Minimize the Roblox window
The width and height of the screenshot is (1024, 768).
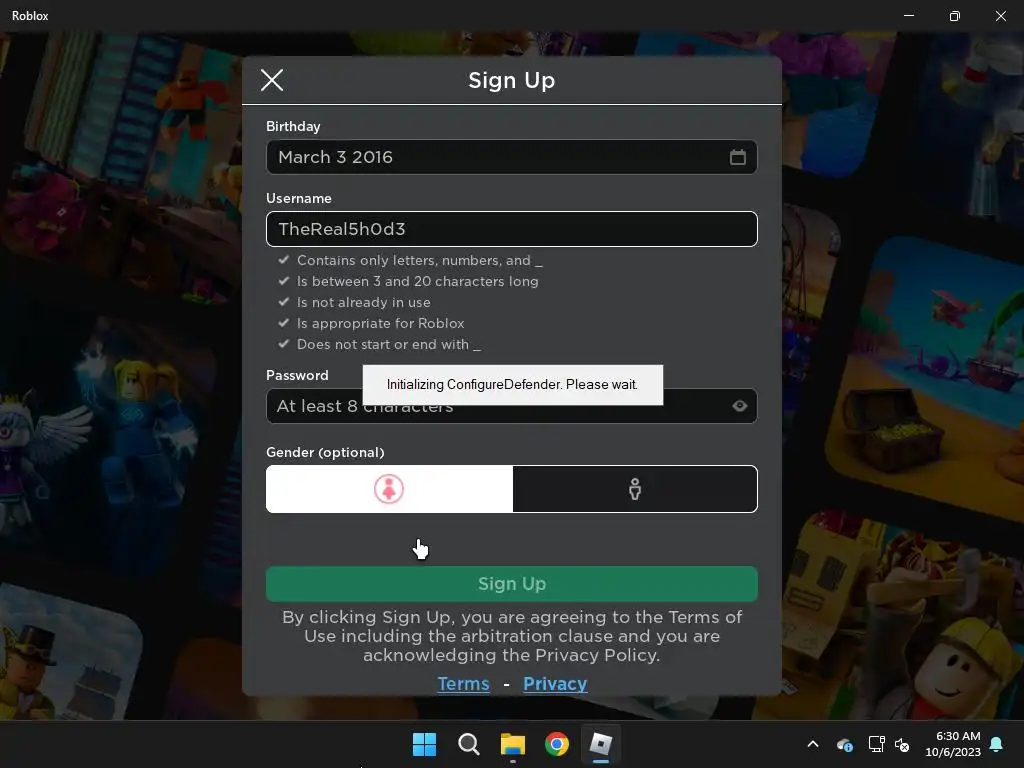(x=908, y=16)
